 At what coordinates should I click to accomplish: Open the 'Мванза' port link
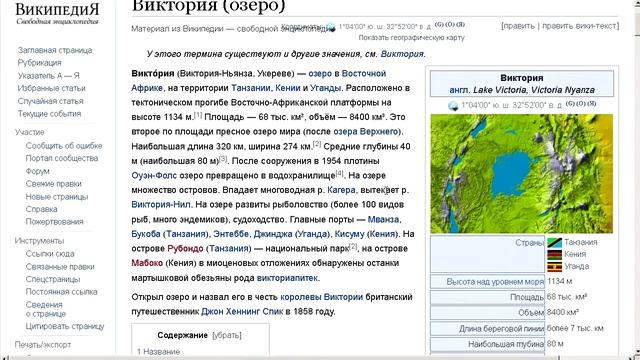pyautogui.click(x=383, y=219)
